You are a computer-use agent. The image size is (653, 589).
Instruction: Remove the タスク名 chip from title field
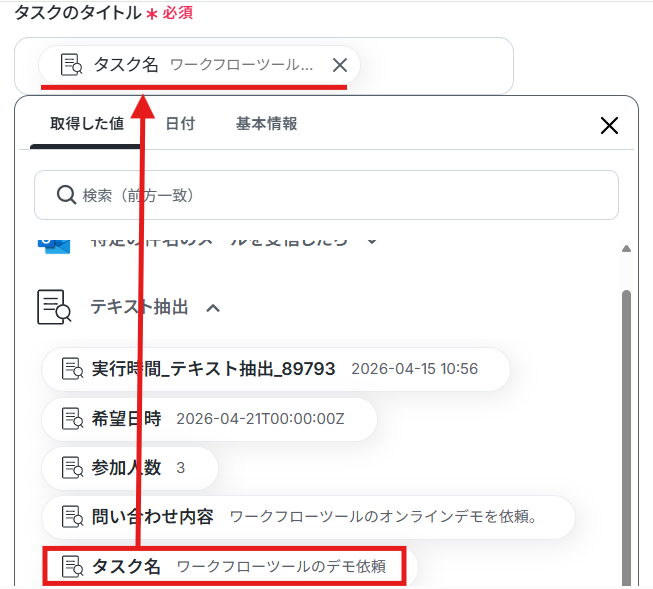click(x=340, y=65)
